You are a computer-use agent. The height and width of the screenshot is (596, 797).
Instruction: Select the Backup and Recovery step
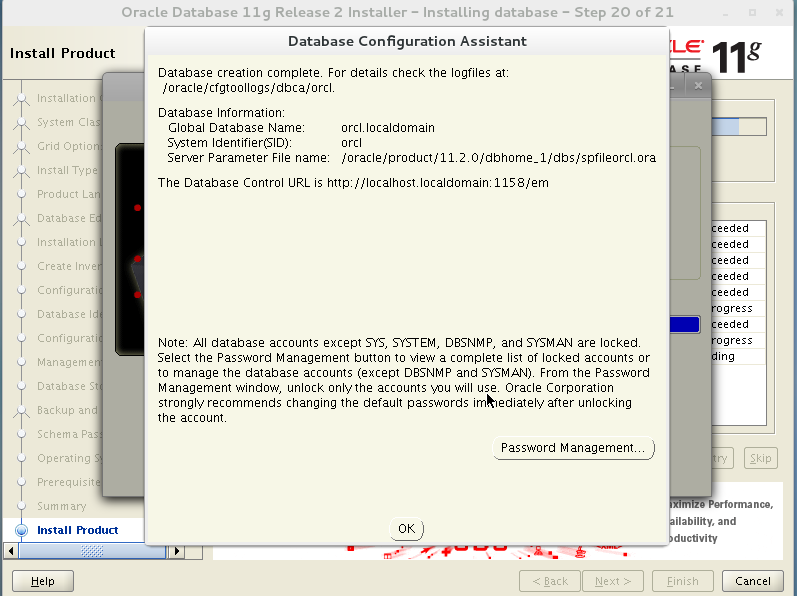pyautogui.click(x=67, y=410)
